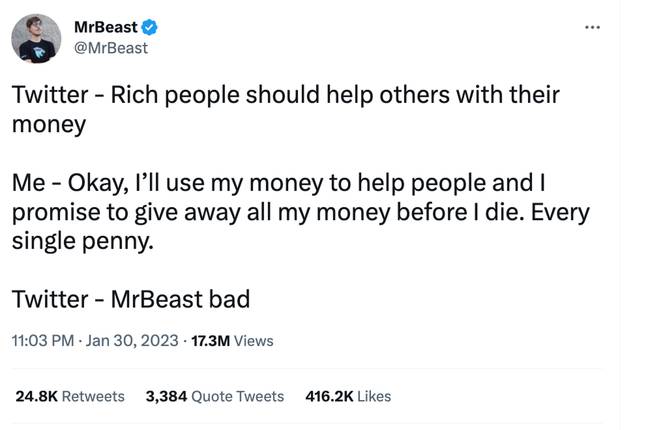Open MrBeast's profile picture avatar
Viewport: 648px width, 430px height.
[36, 38]
